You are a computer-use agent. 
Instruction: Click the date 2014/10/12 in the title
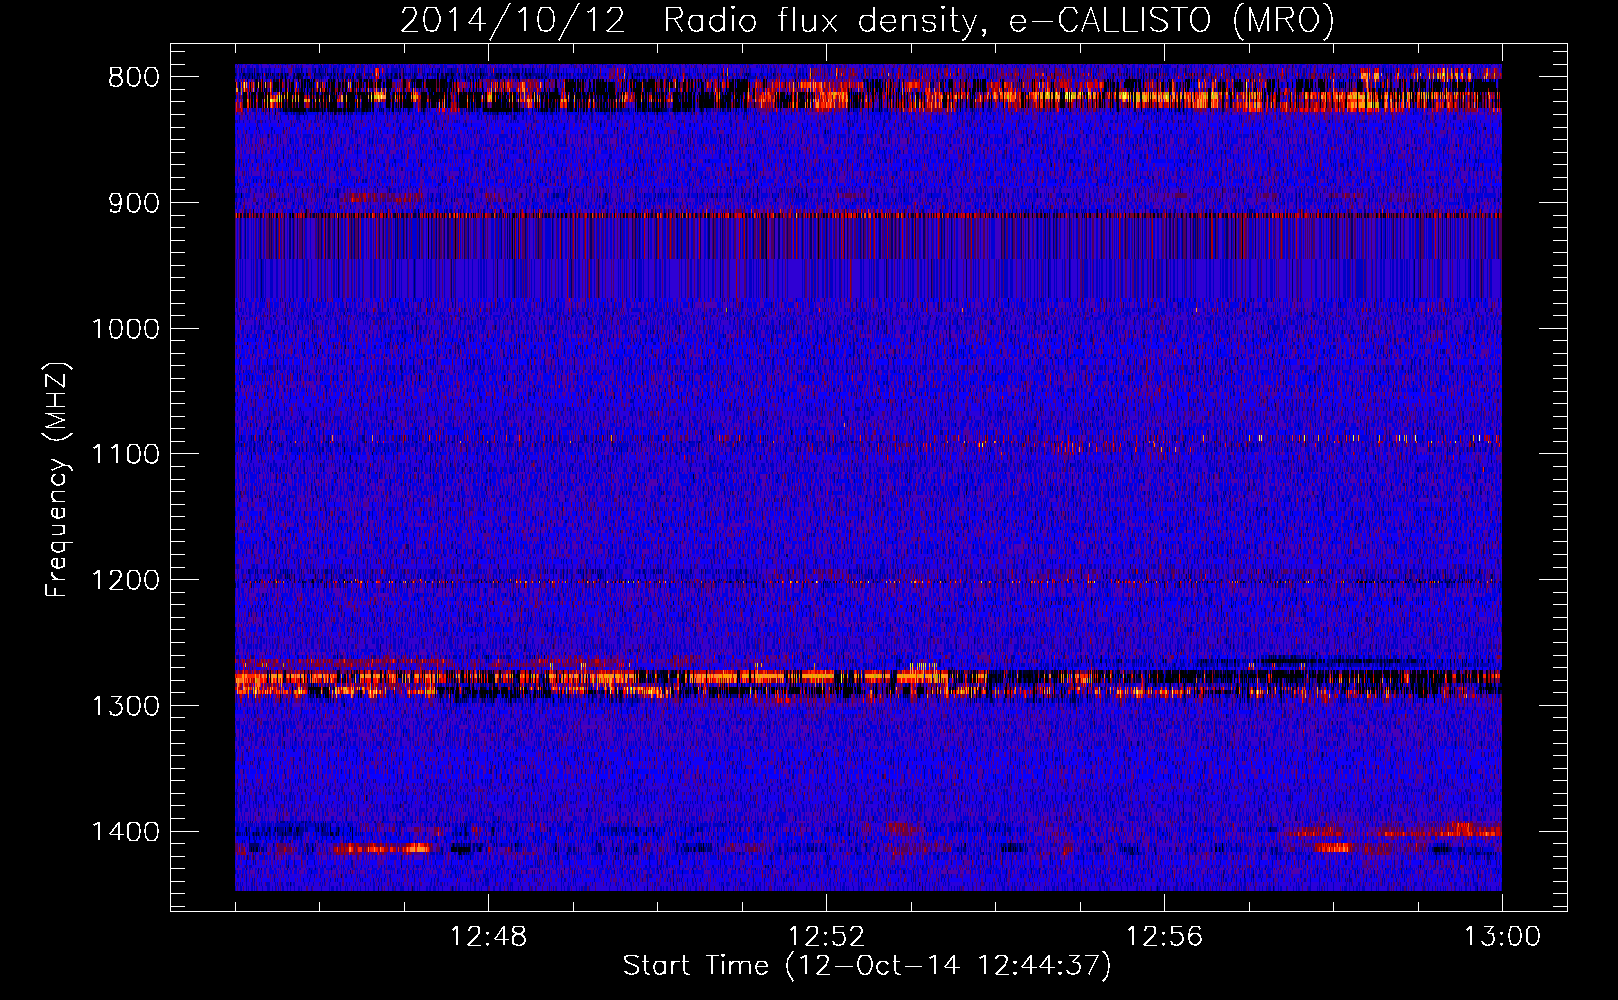click(513, 20)
